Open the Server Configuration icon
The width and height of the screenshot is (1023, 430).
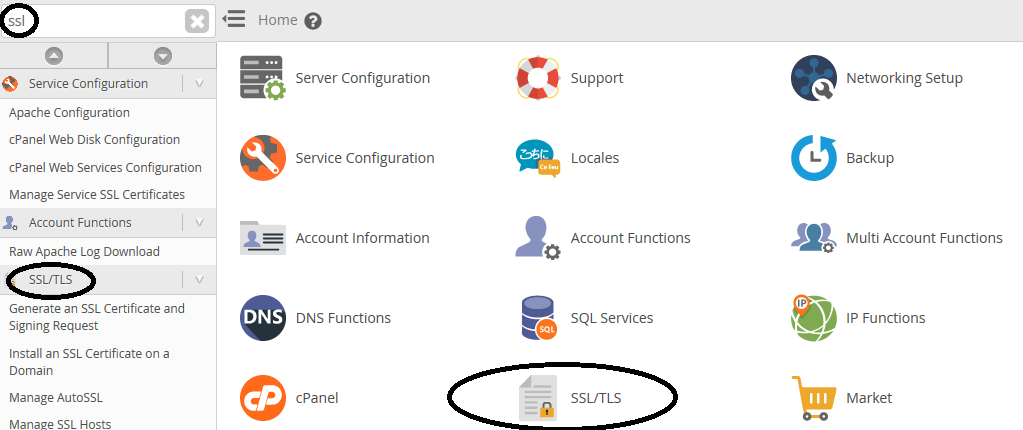pyautogui.click(x=263, y=78)
